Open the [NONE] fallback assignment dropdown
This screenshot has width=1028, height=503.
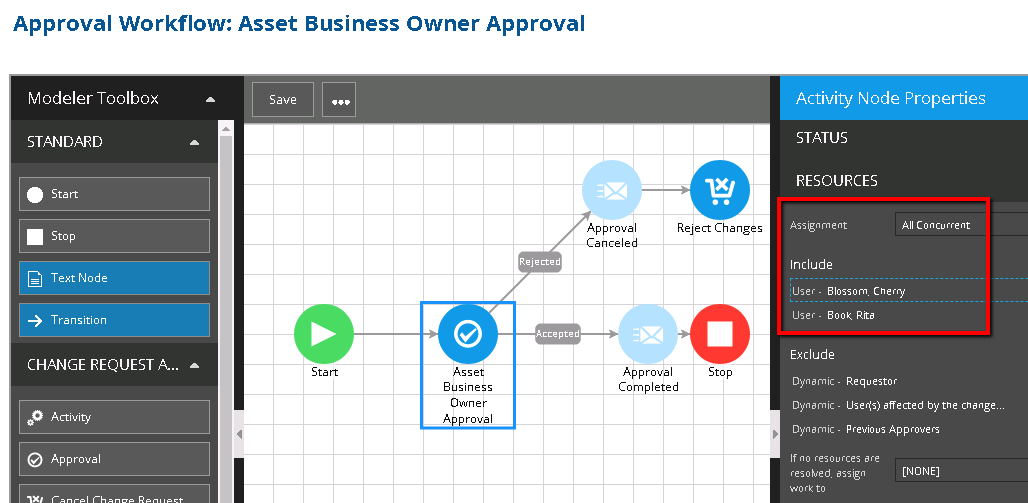pos(960,471)
